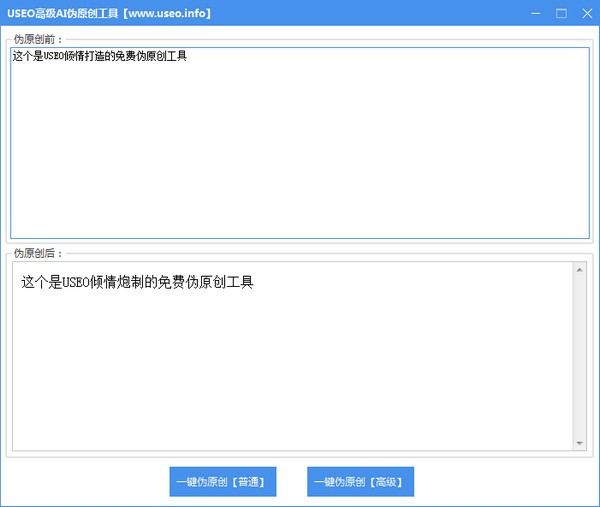Click USEO in the bottom output text

[75, 283]
